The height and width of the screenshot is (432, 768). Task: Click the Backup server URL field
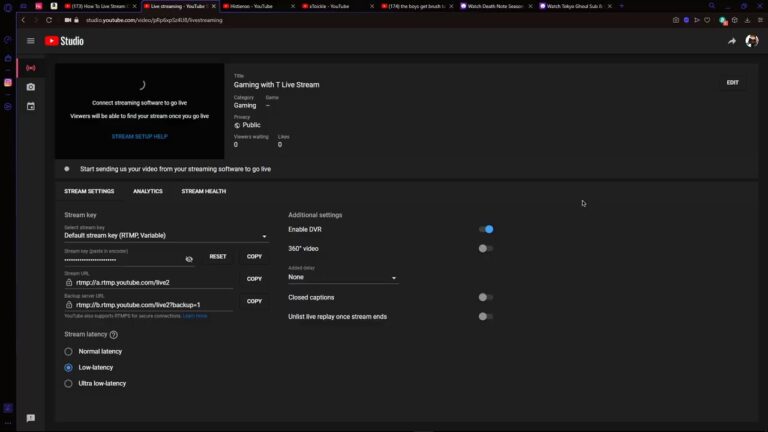(x=148, y=305)
